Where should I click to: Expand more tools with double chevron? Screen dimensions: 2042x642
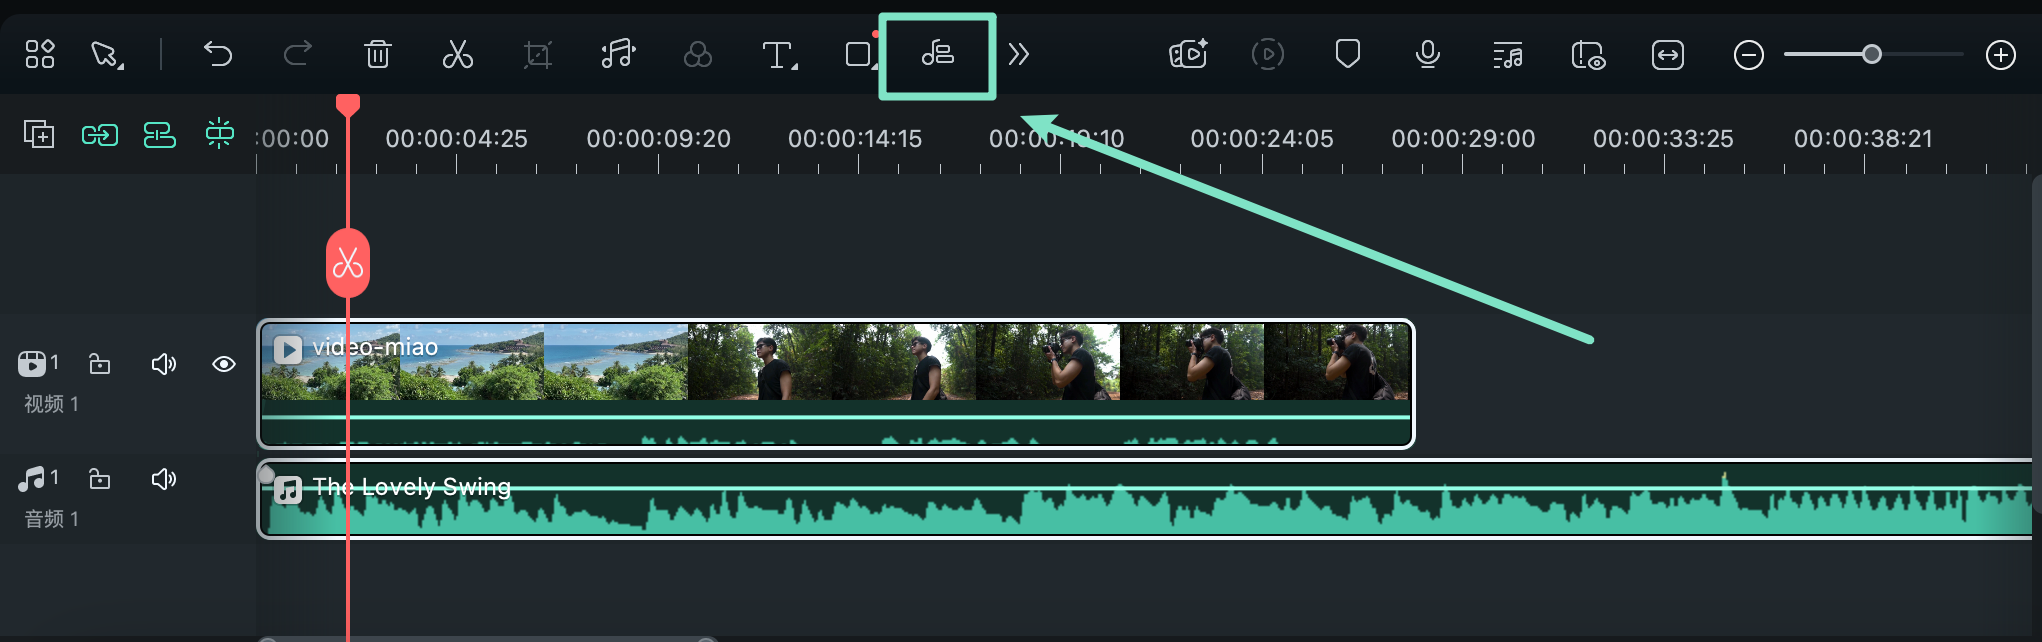1018,54
